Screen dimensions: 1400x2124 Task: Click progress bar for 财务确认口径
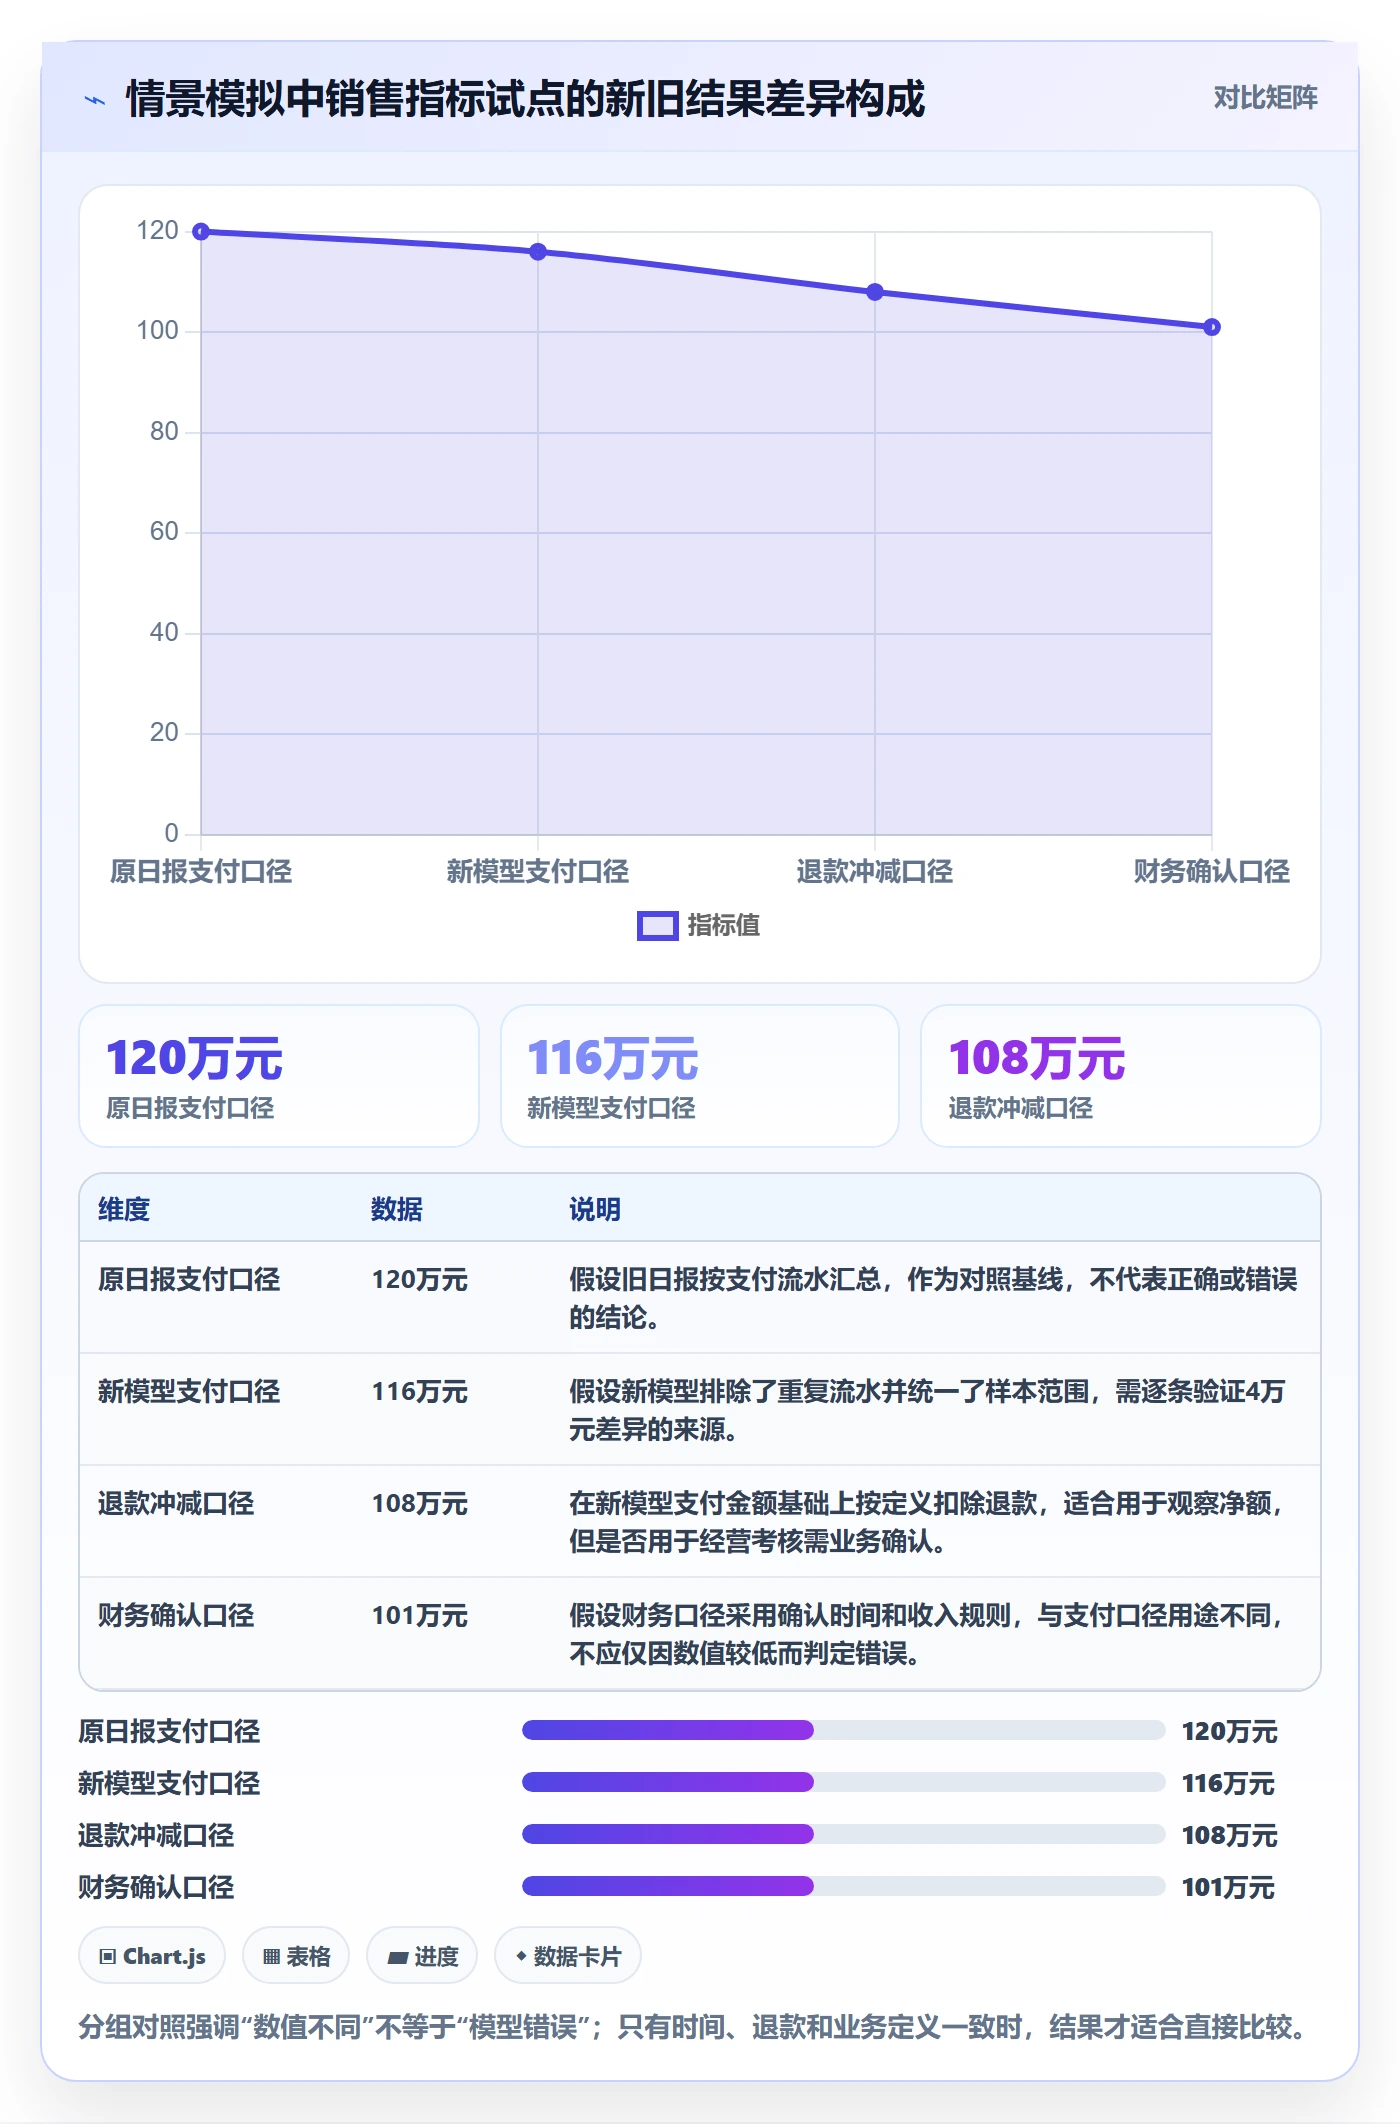pyautogui.click(x=844, y=1886)
